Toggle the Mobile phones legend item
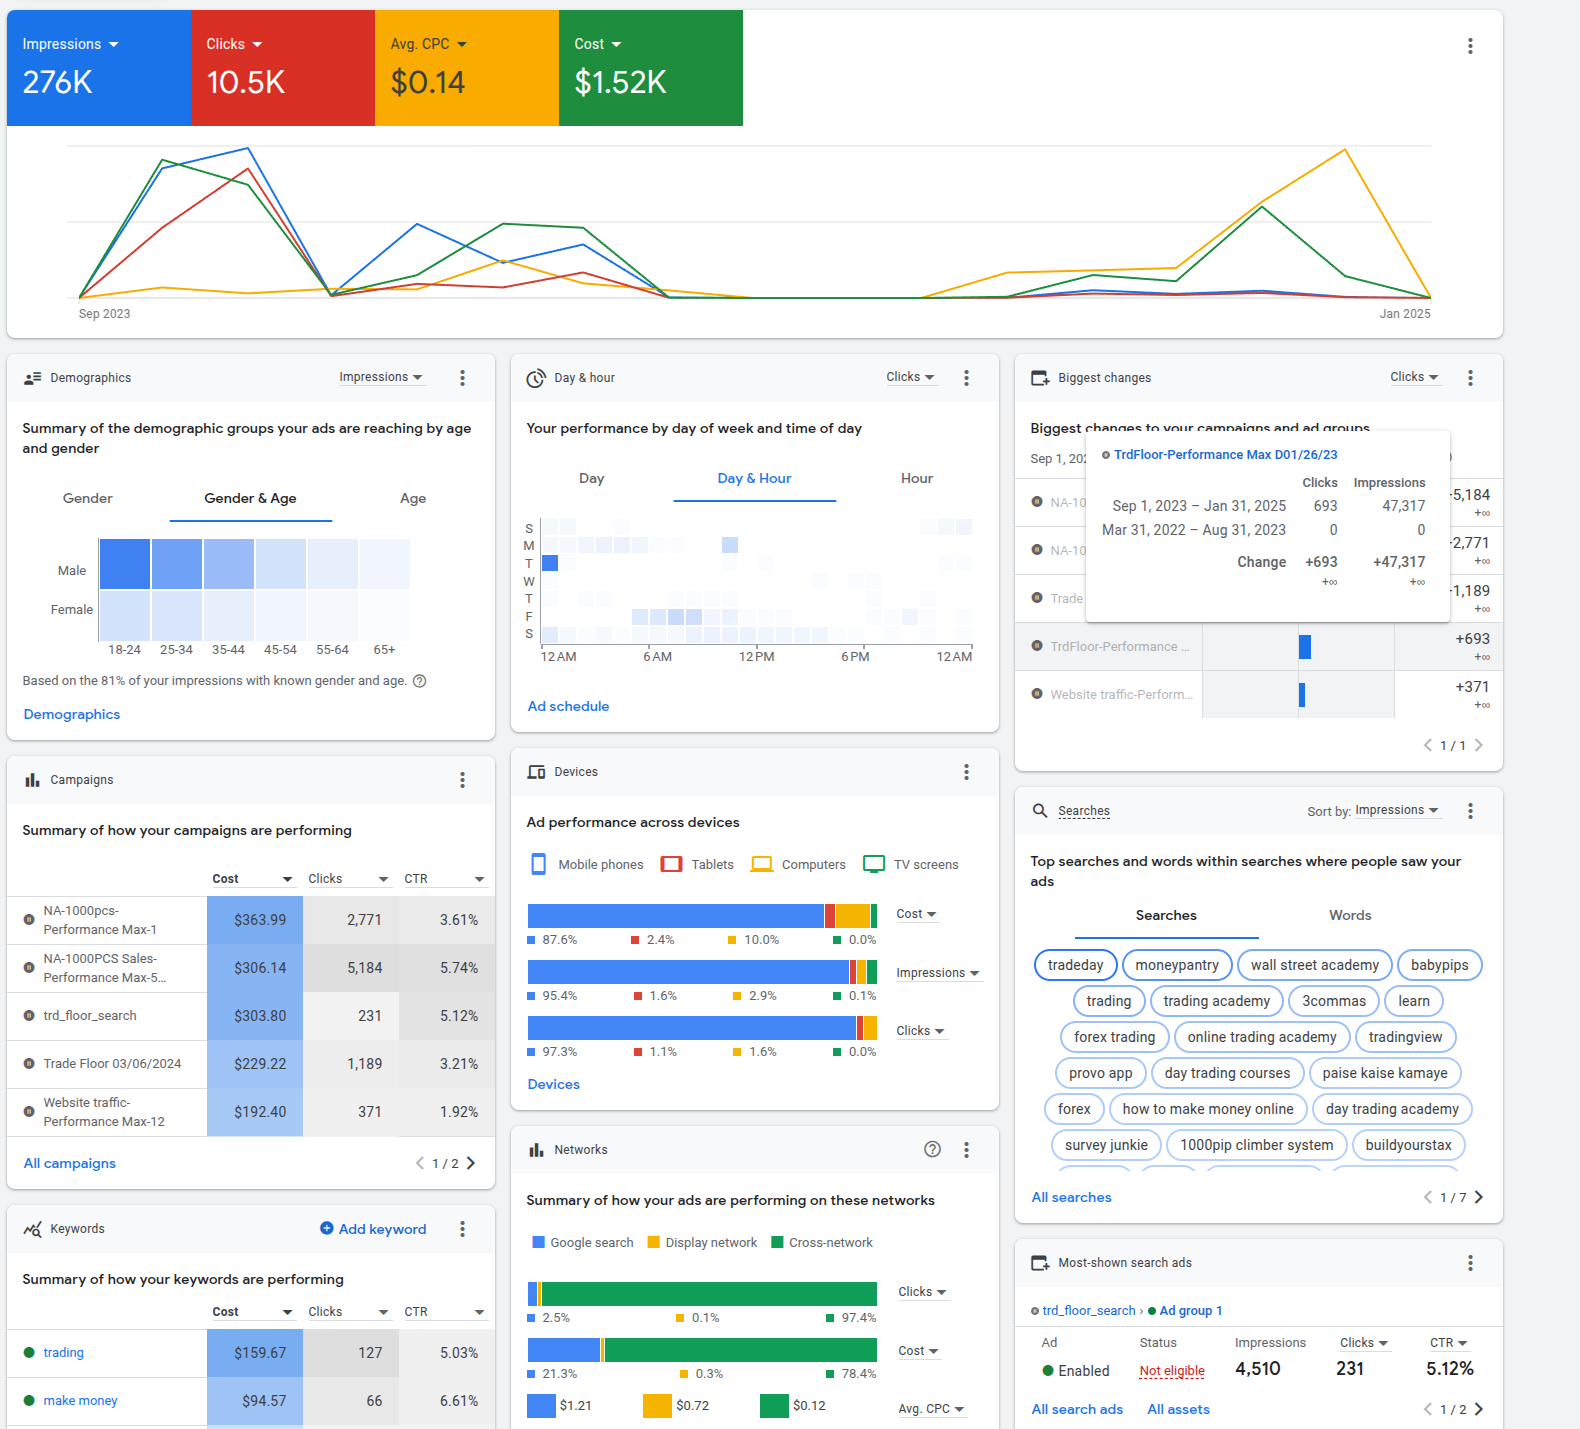 (587, 865)
